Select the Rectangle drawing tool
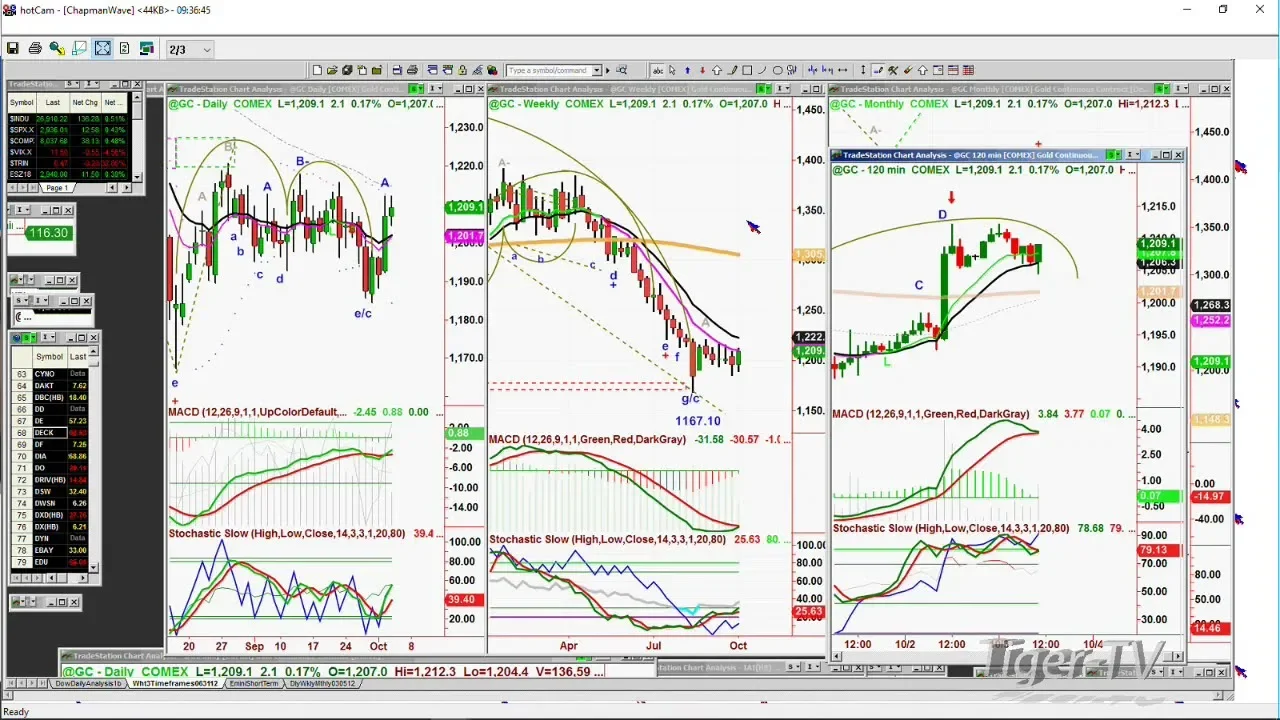1280x720 pixels. point(747,70)
